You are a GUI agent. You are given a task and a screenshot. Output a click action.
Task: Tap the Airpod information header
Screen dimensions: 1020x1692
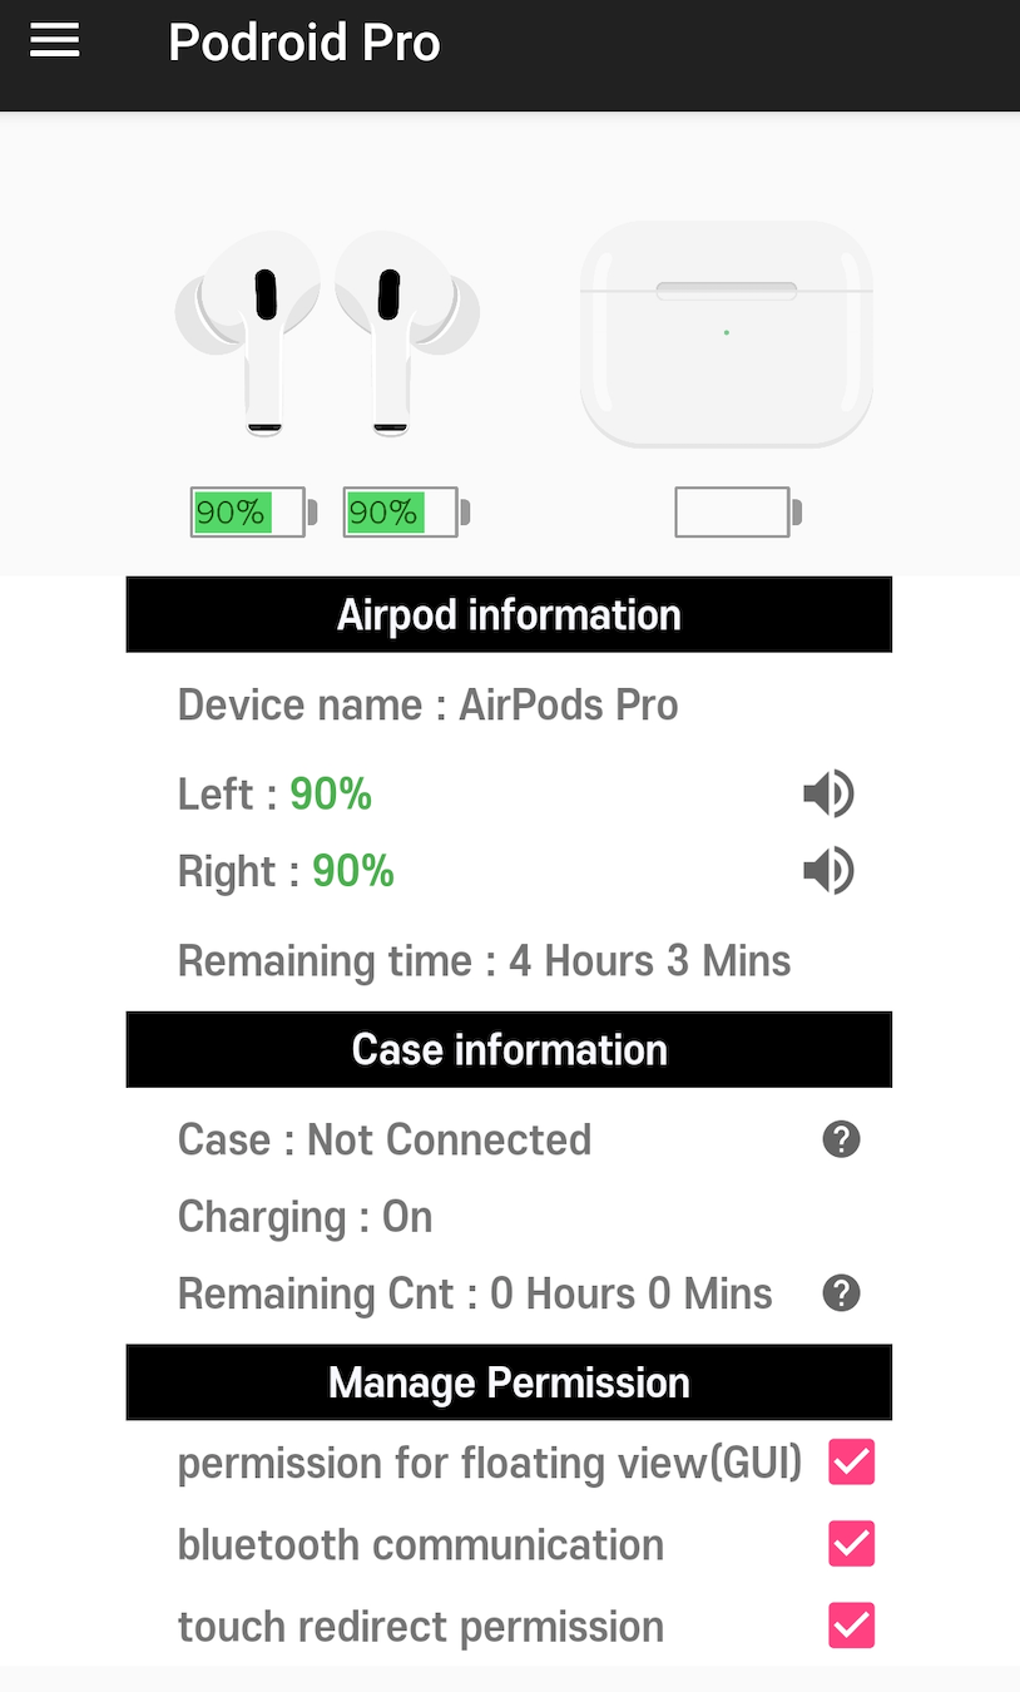coord(509,615)
